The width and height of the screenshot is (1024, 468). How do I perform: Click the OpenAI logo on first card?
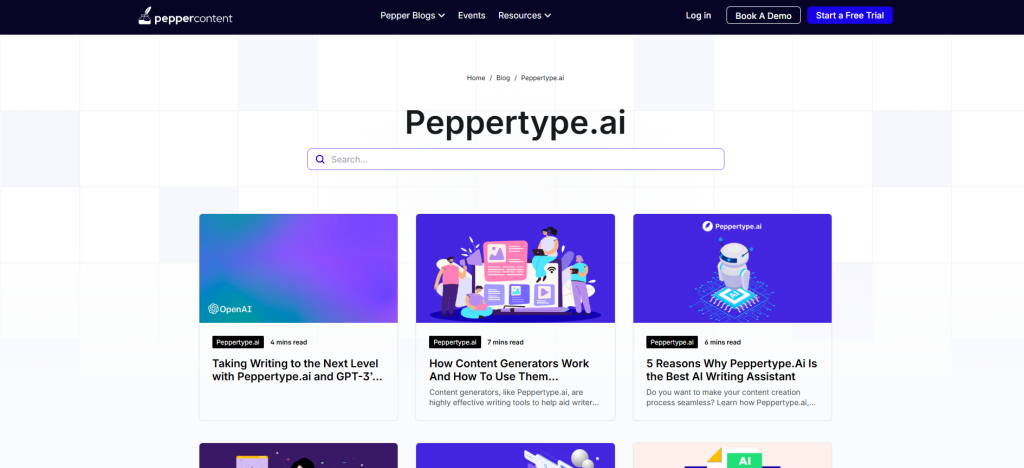(230, 309)
